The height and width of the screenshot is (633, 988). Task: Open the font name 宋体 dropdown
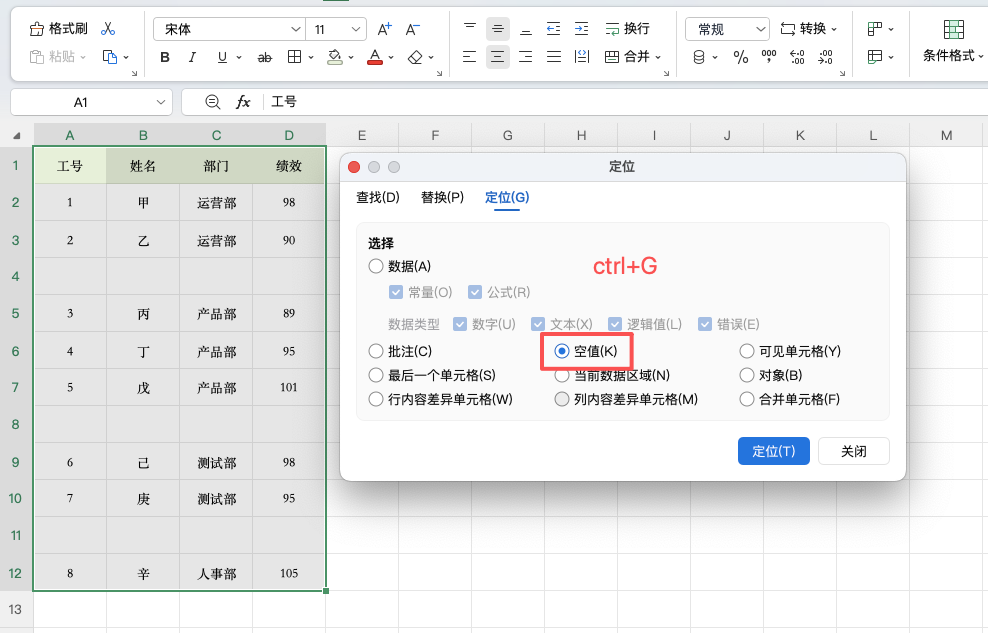pos(295,29)
